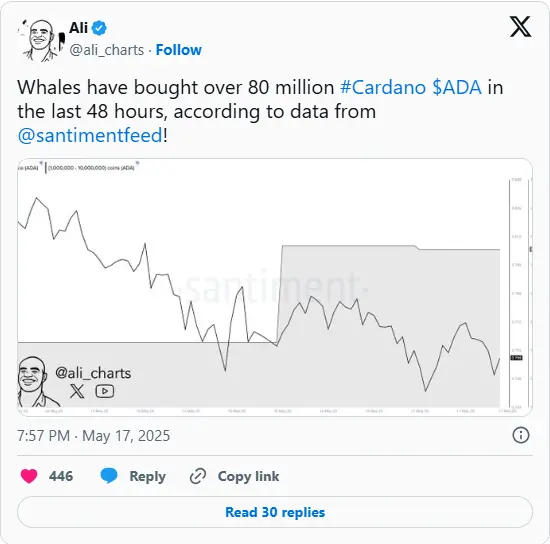Like the tweet with the heart icon
Viewport: 550px width, 544px height.
pos(29,476)
